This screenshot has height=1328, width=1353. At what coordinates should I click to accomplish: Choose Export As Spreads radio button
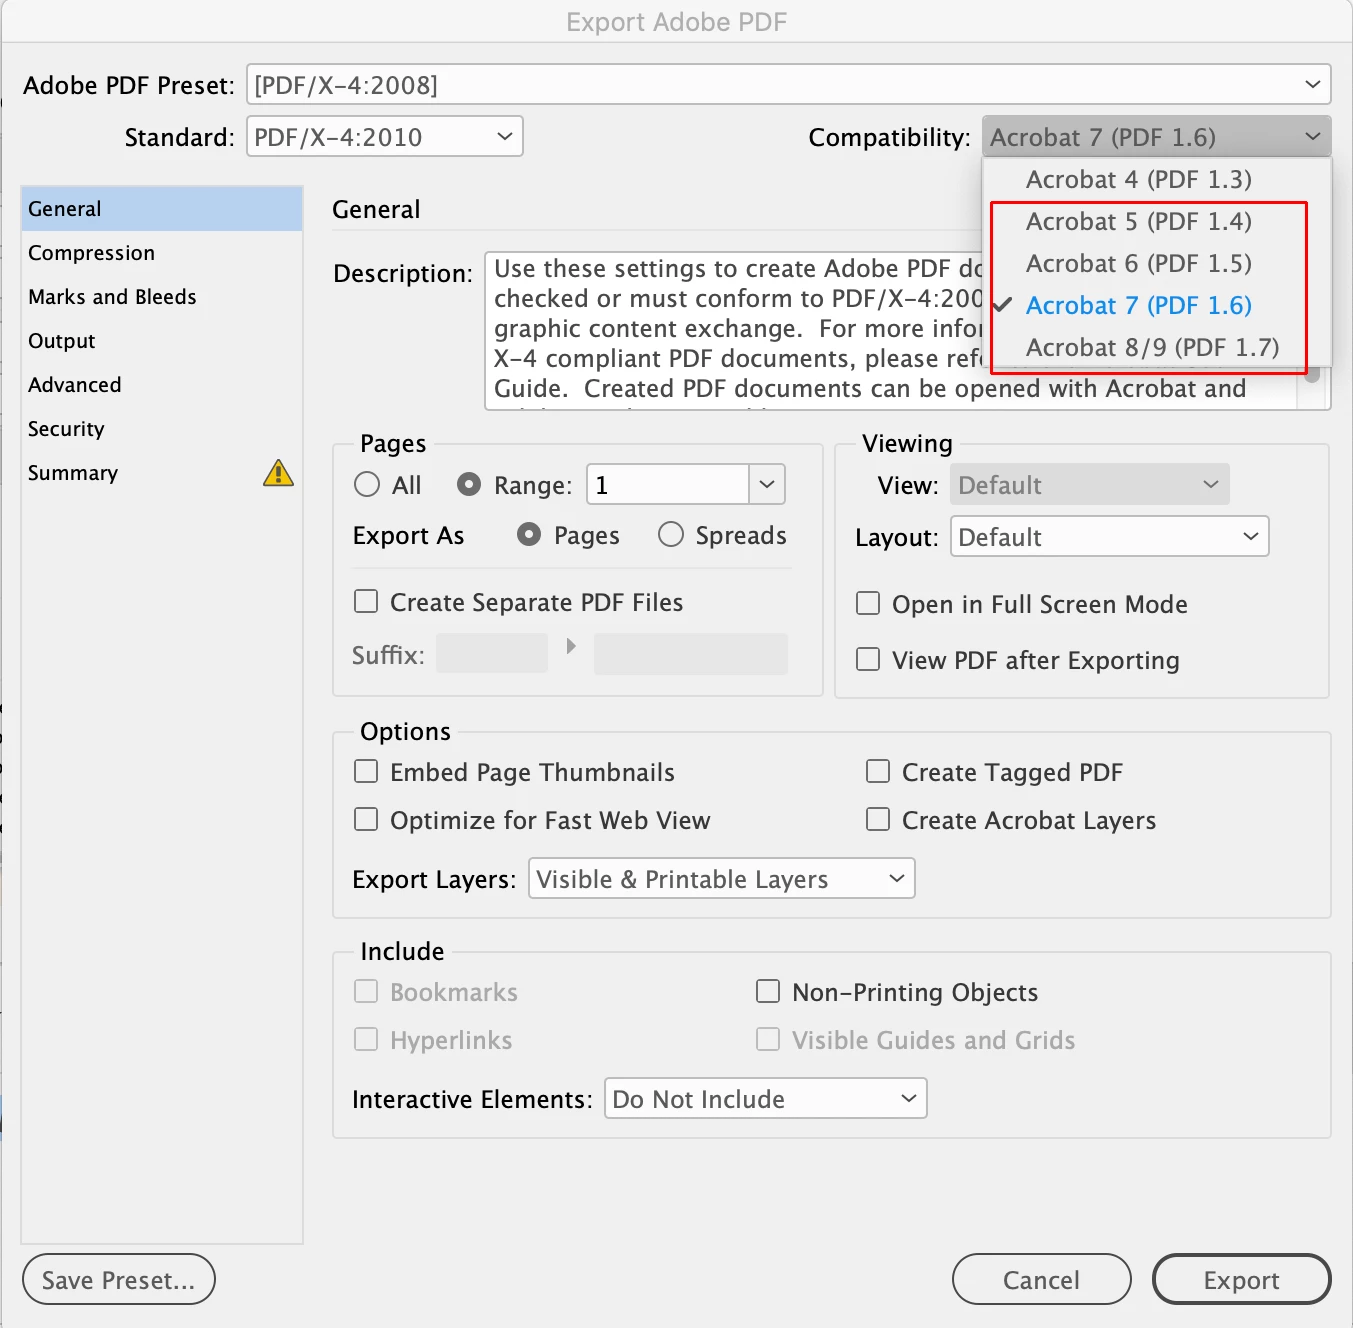pos(671,535)
